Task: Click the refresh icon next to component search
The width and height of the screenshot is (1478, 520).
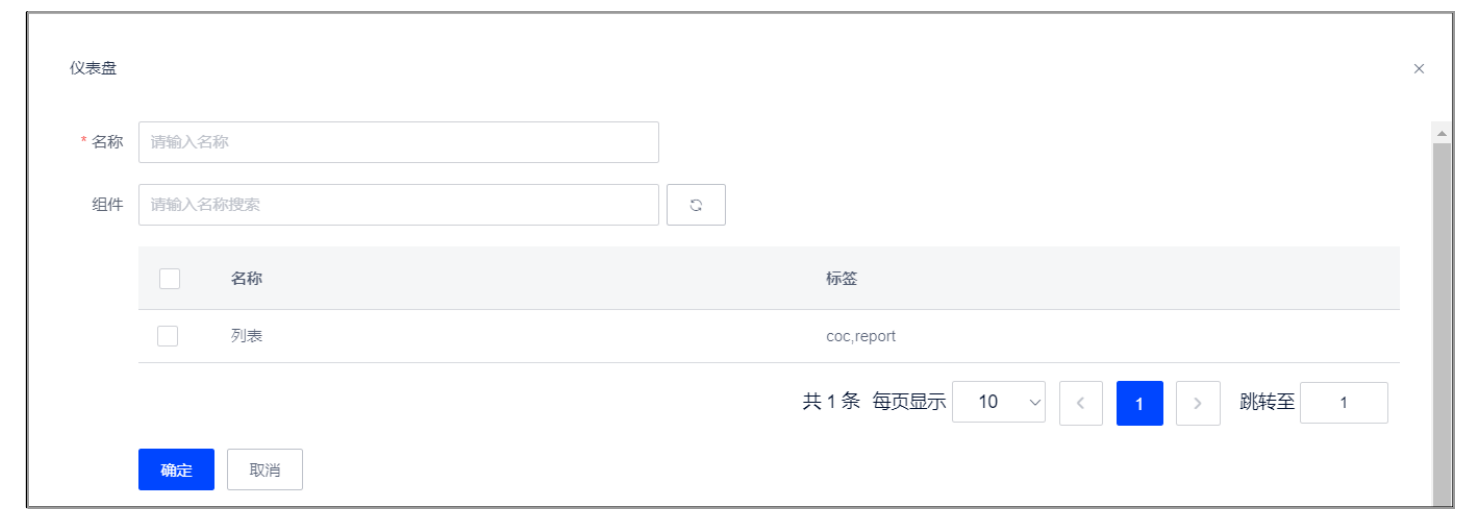Action: tap(696, 205)
